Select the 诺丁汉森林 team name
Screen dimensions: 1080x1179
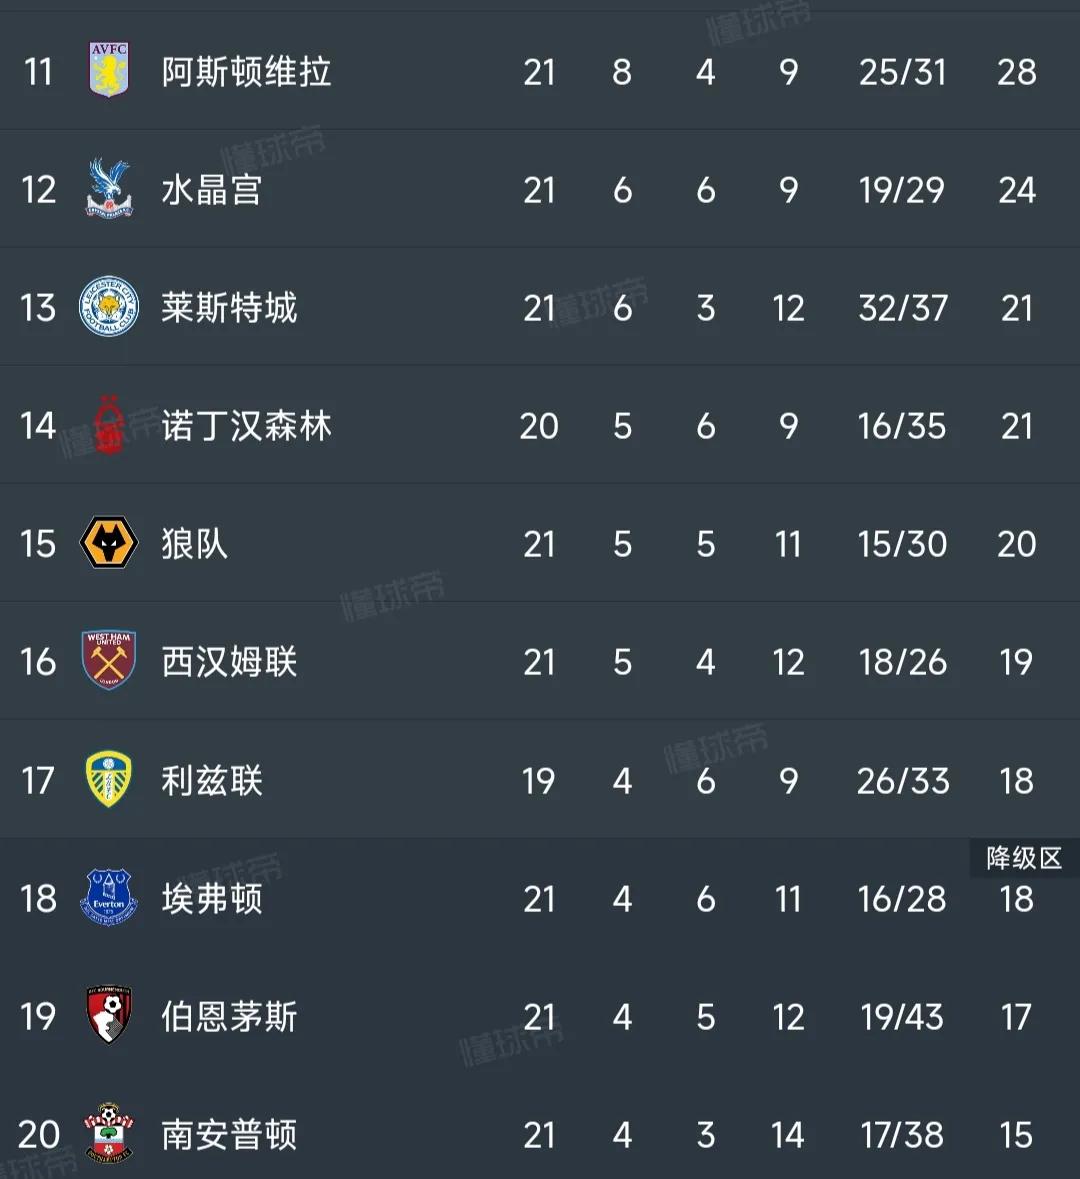(x=246, y=426)
